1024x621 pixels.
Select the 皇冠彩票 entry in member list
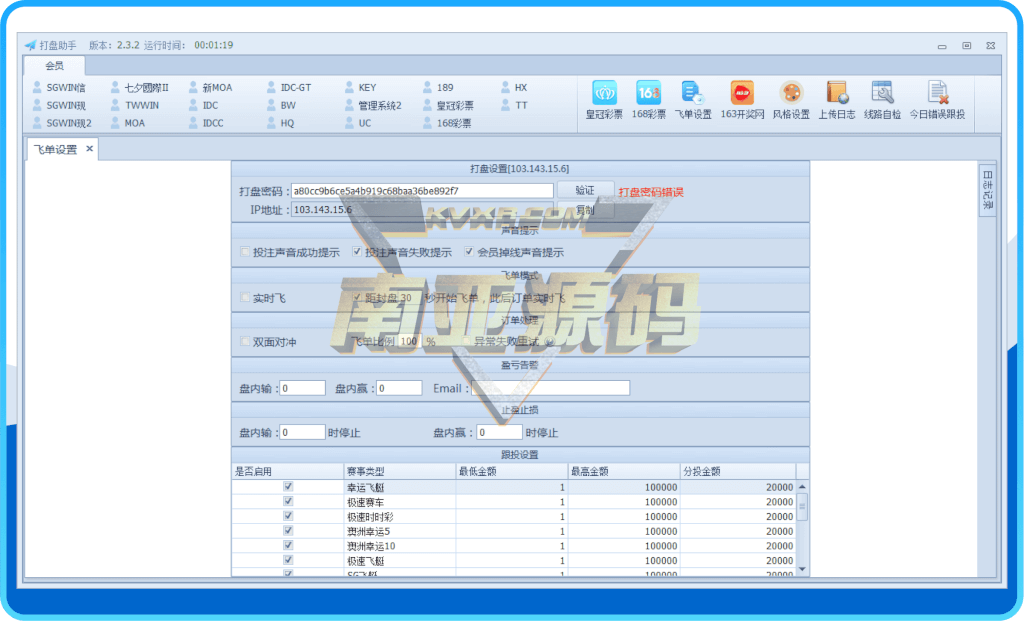pyautogui.click(x=448, y=105)
